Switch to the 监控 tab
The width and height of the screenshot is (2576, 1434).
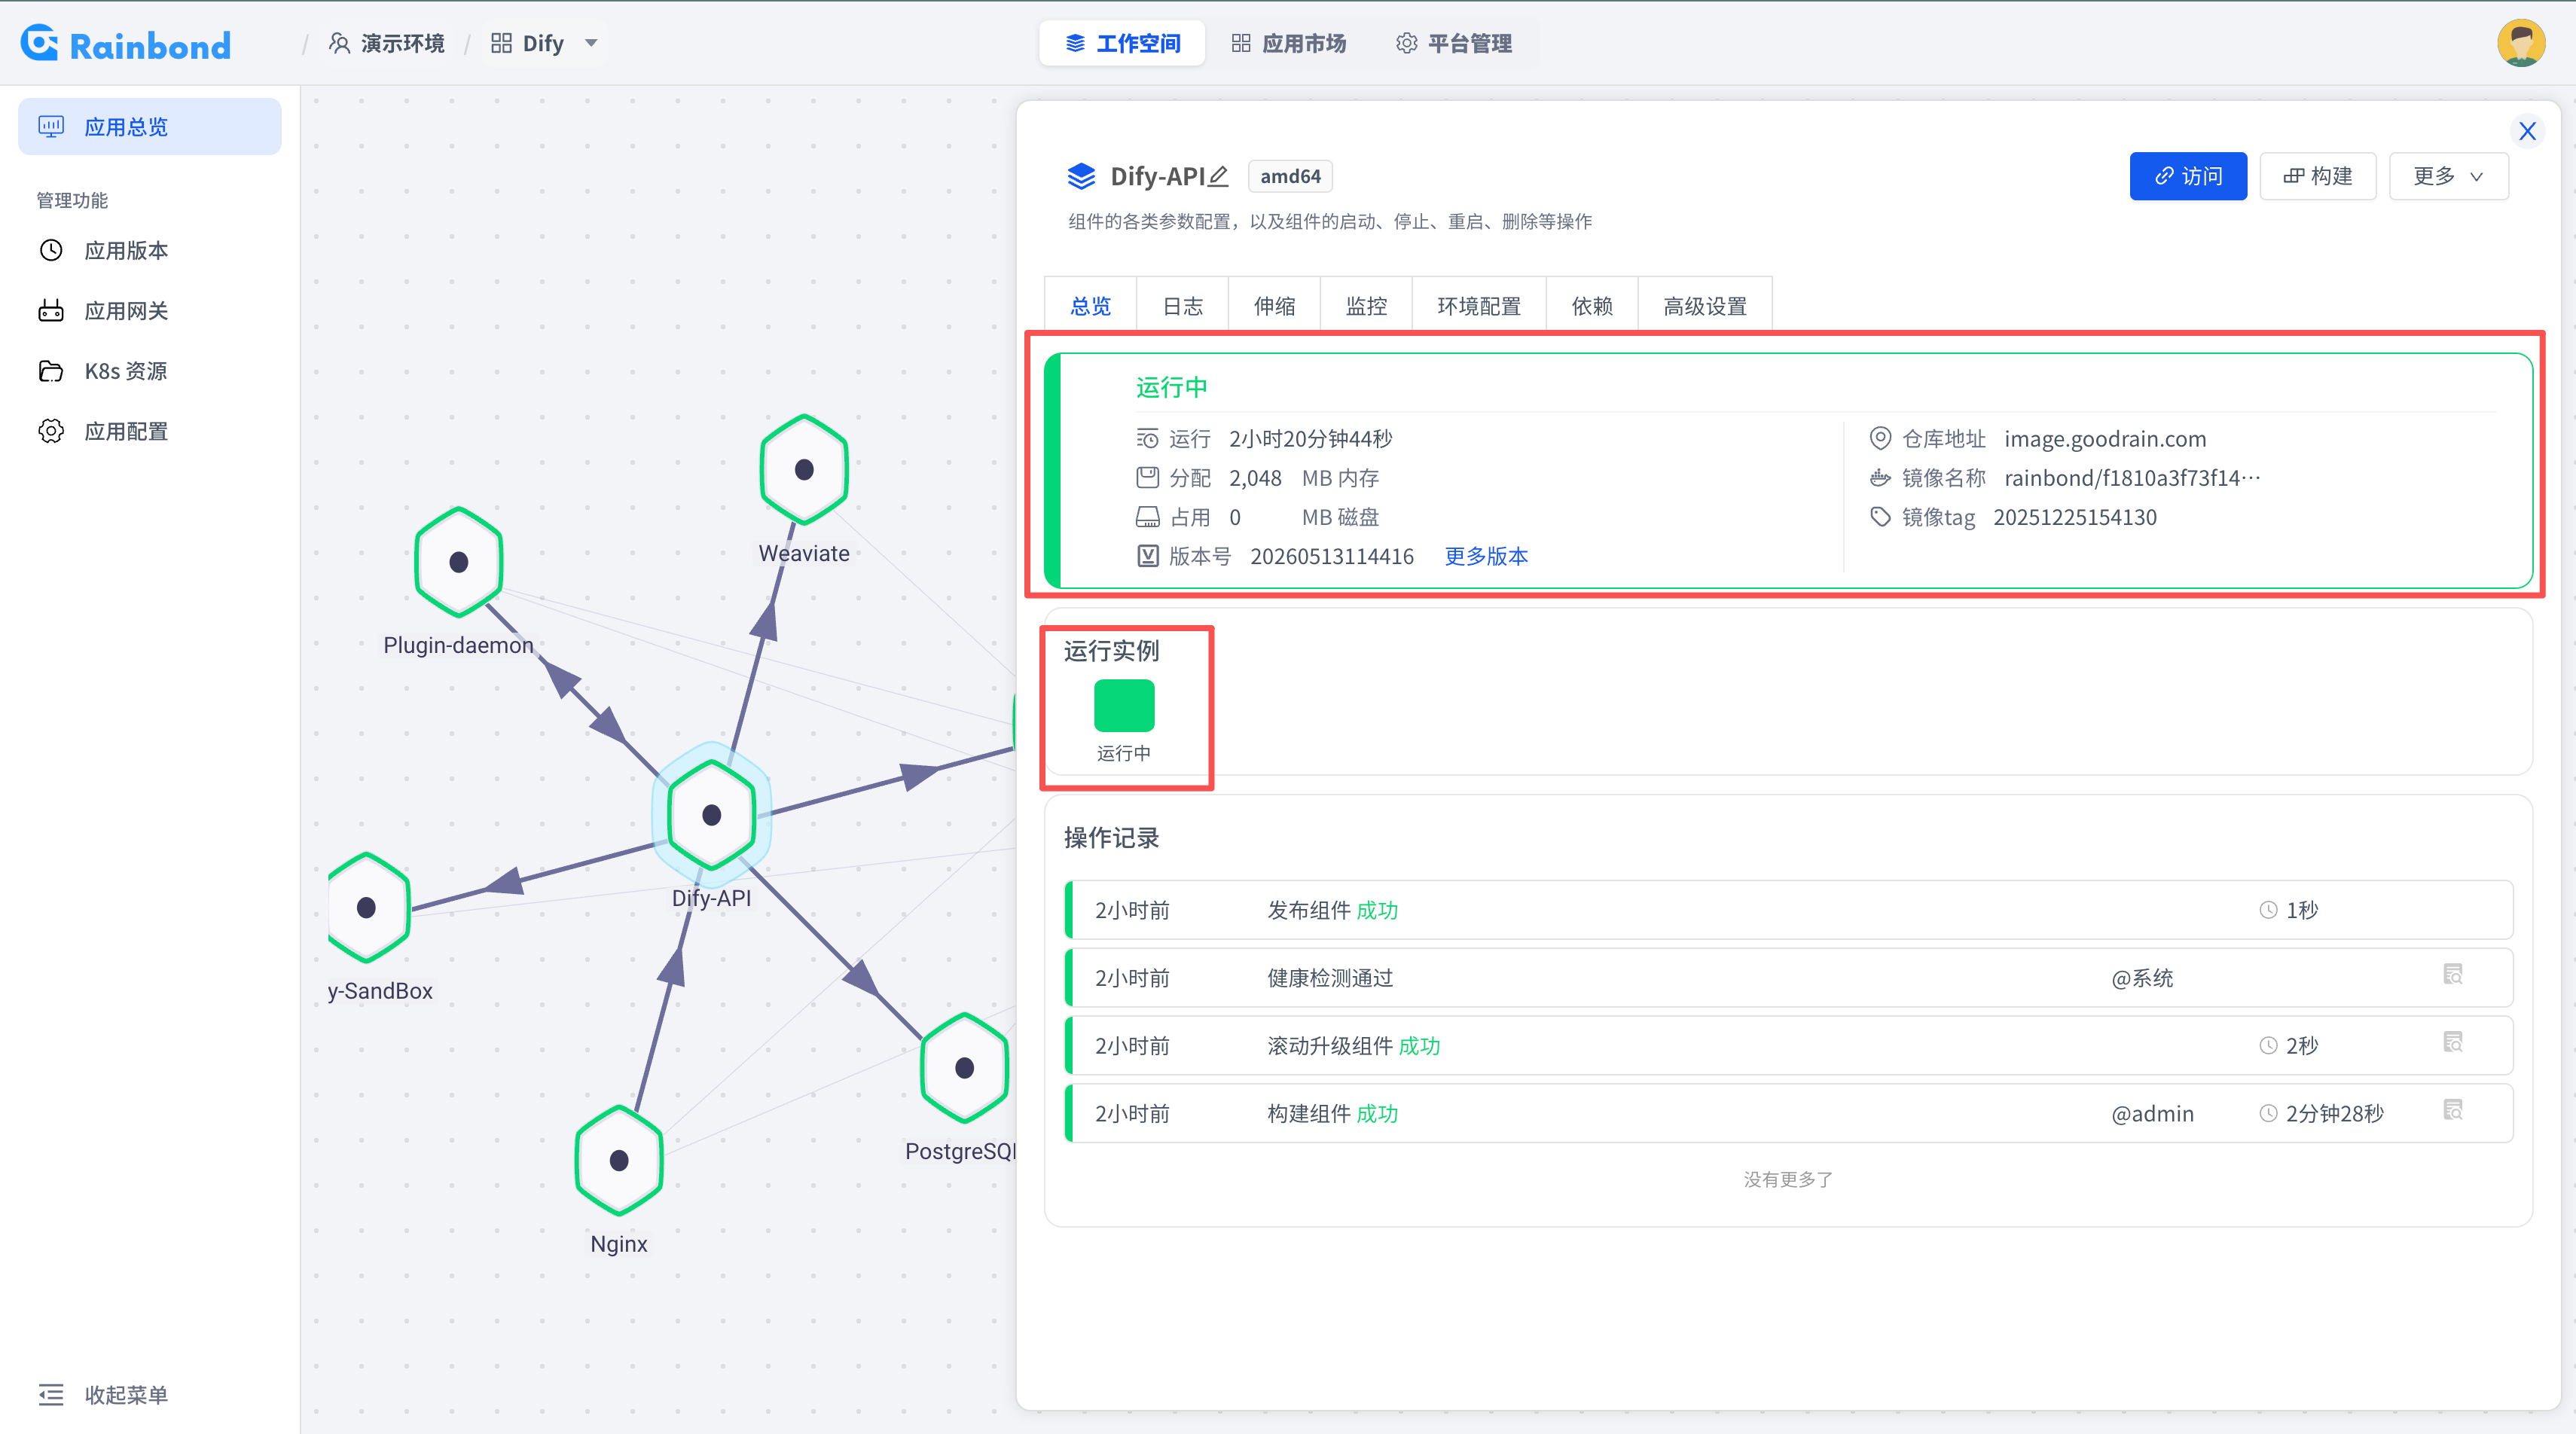(x=1367, y=306)
